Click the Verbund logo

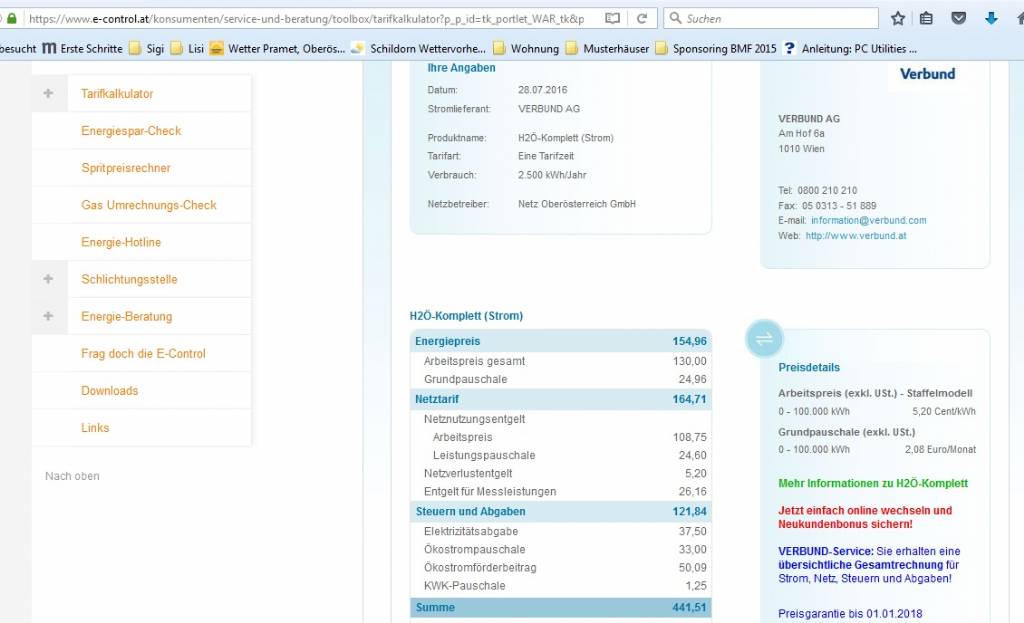(927, 74)
